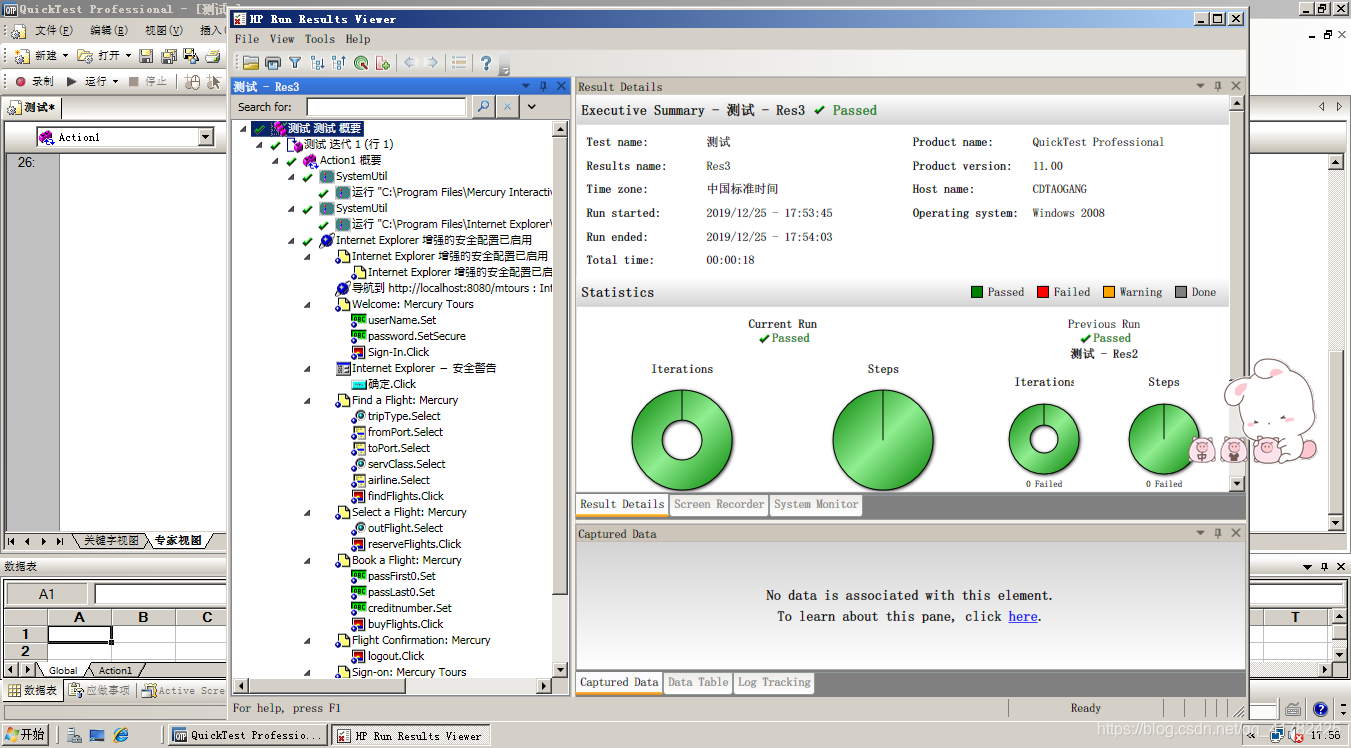
Task: Open the Result Details pane menu arrow
Action: coord(1200,87)
